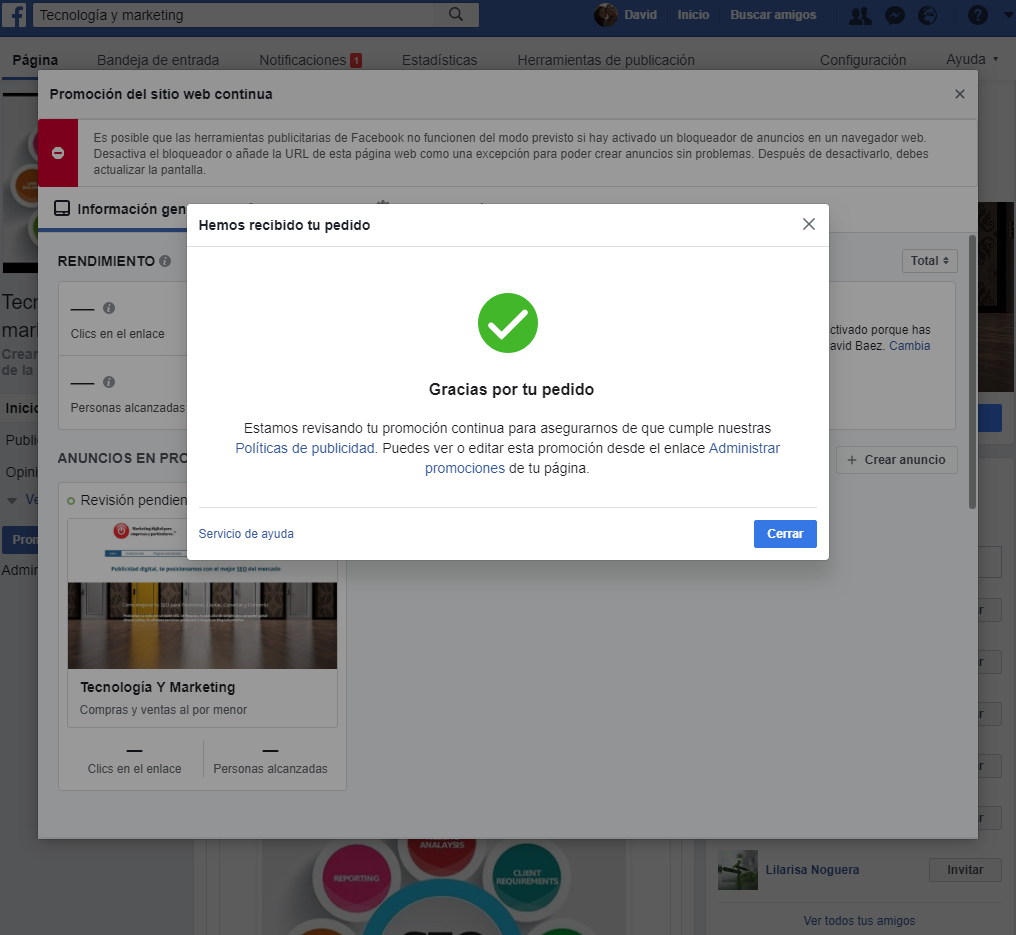Click the Facebook logo icon
1016x935 pixels.
pos(14,14)
